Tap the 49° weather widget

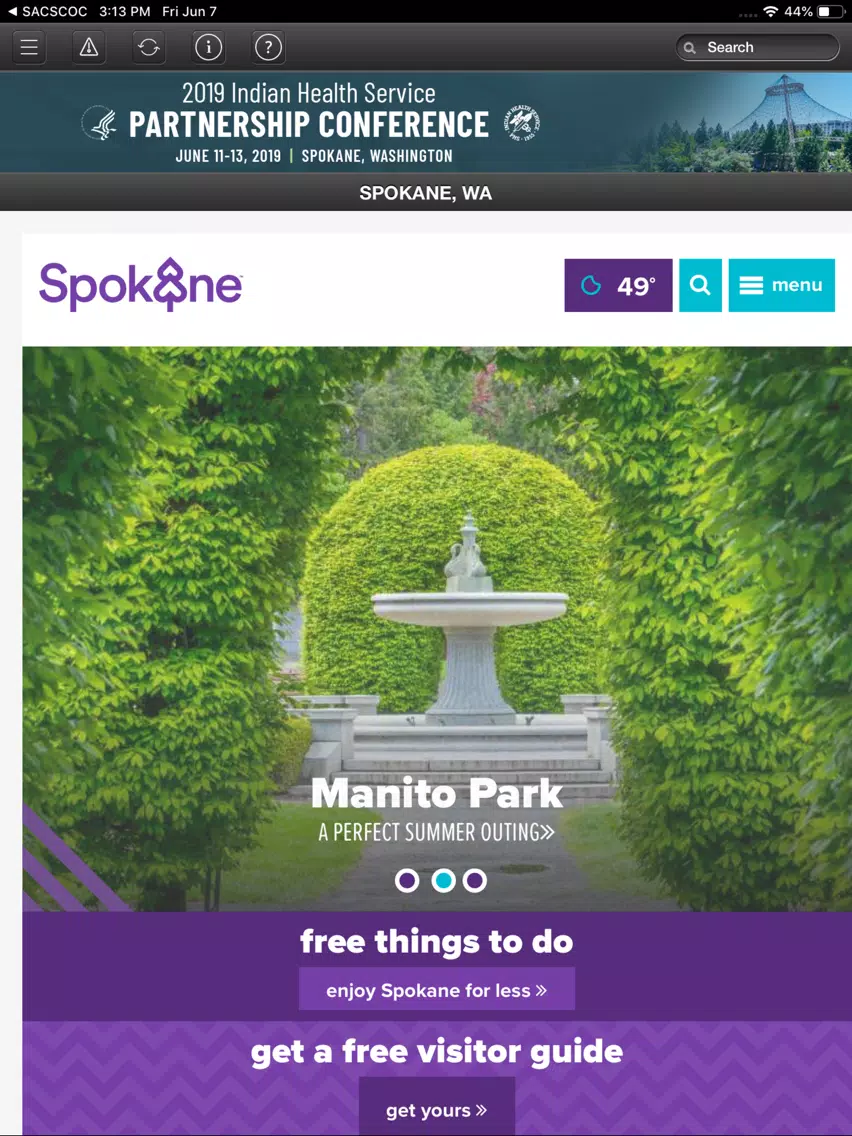point(618,285)
